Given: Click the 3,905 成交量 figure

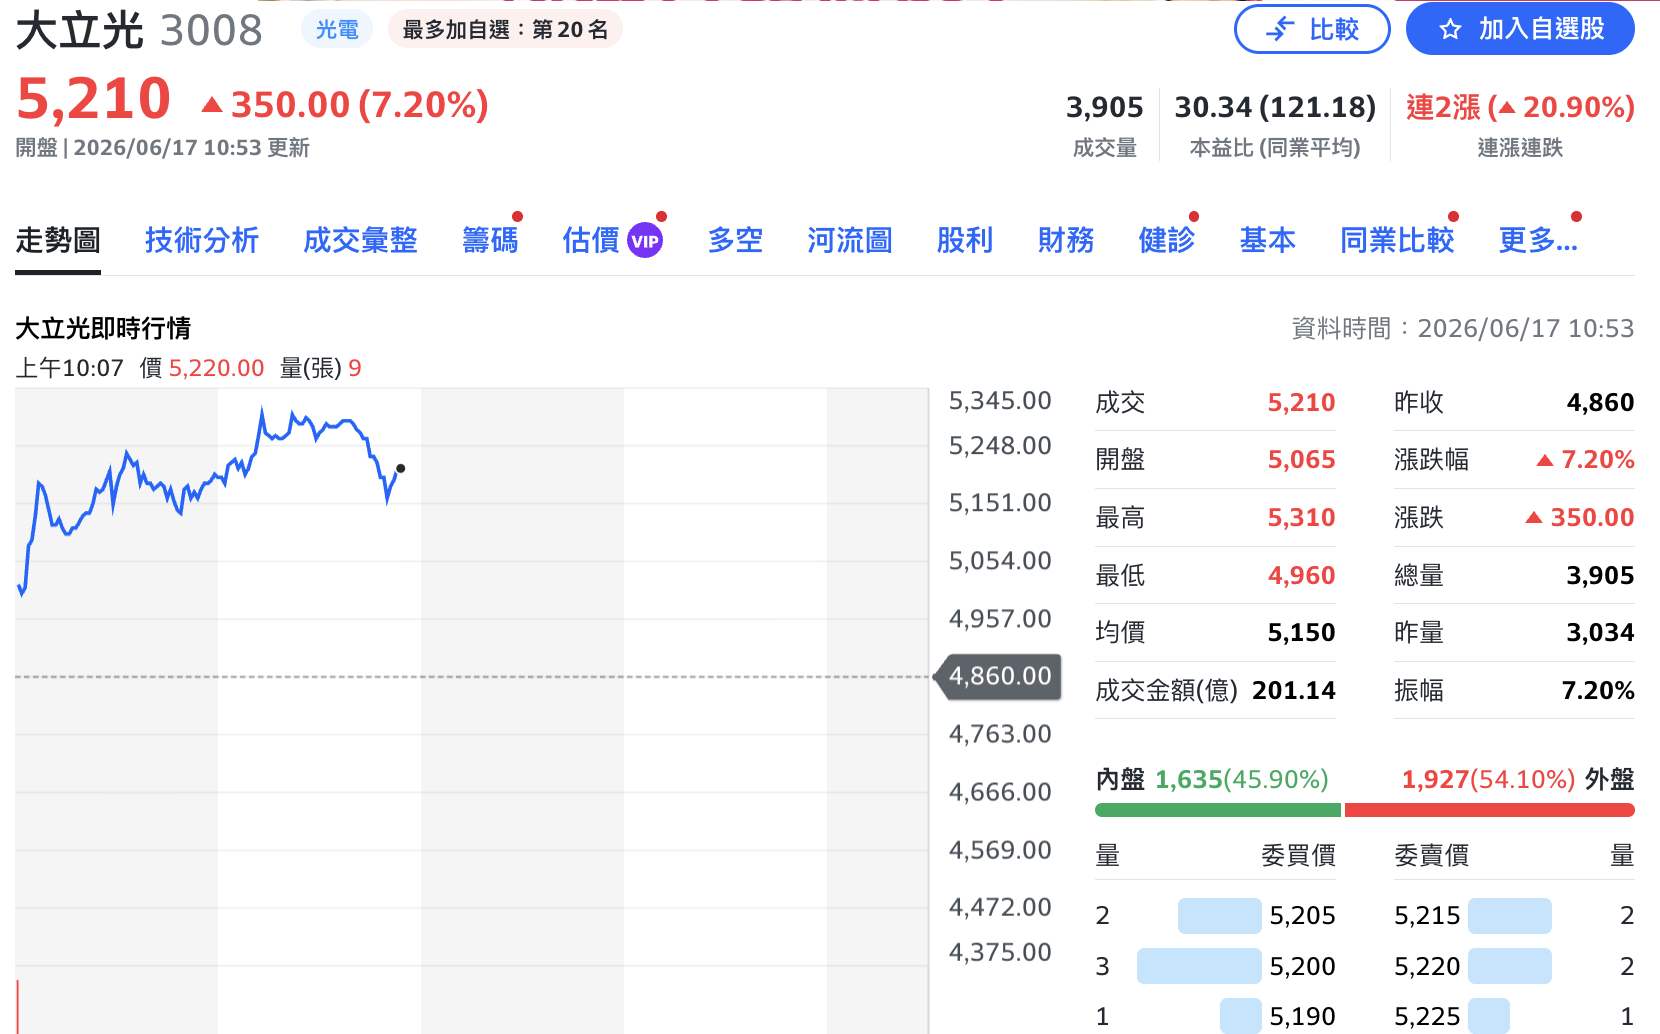Looking at the screenshot, I should (1105, 107).
